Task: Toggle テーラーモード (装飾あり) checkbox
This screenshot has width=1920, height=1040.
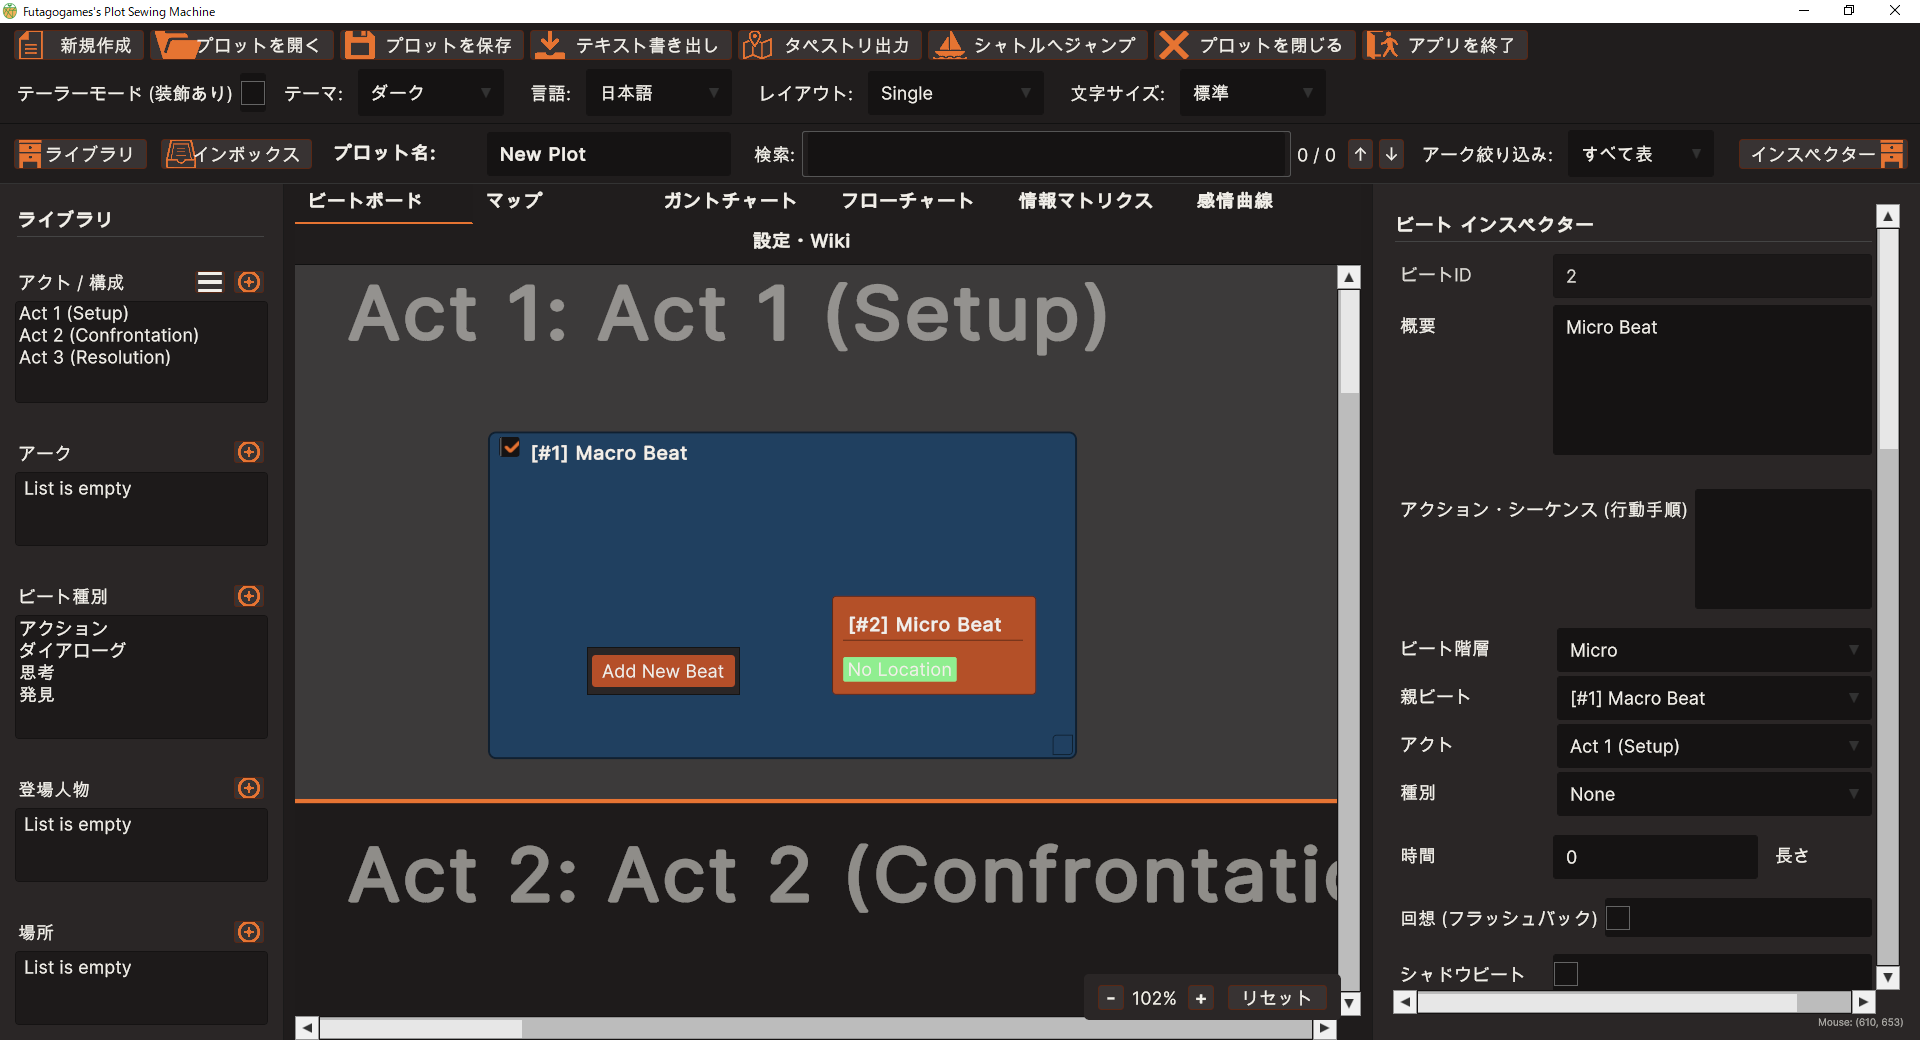Action: coord(254,93)
